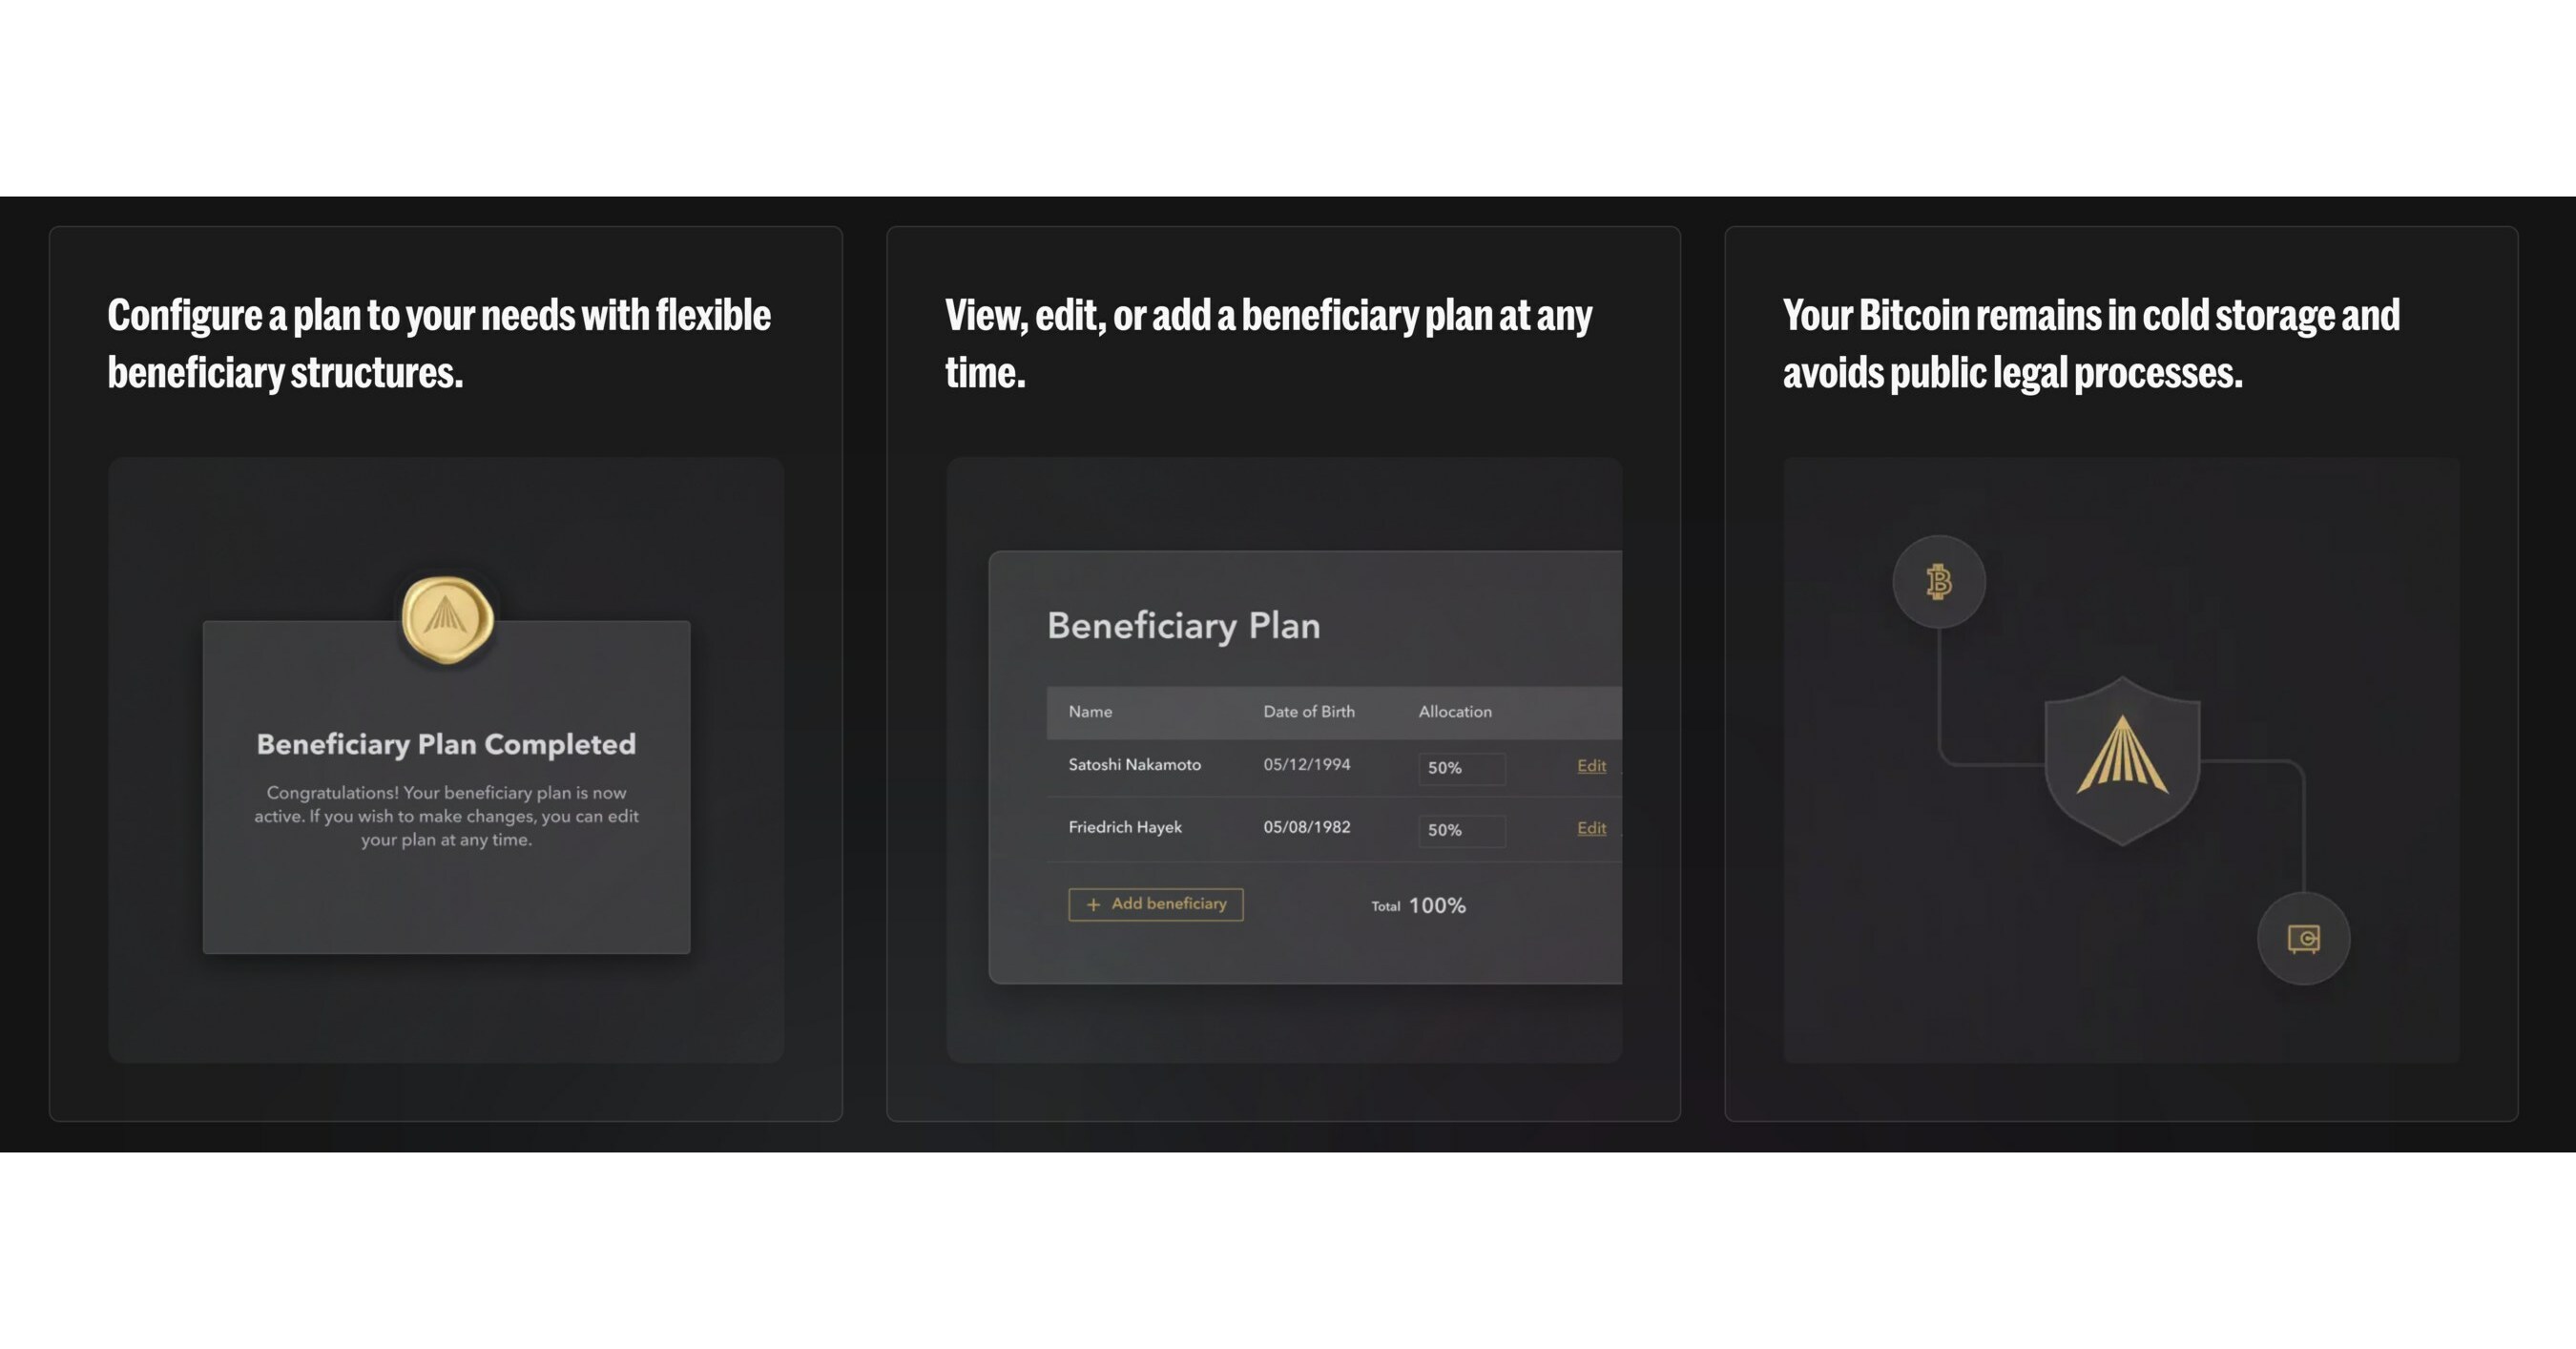Click the Beneficiary Plan heading
The image size is (2576, 1349).
click(x=1183, y=625)
